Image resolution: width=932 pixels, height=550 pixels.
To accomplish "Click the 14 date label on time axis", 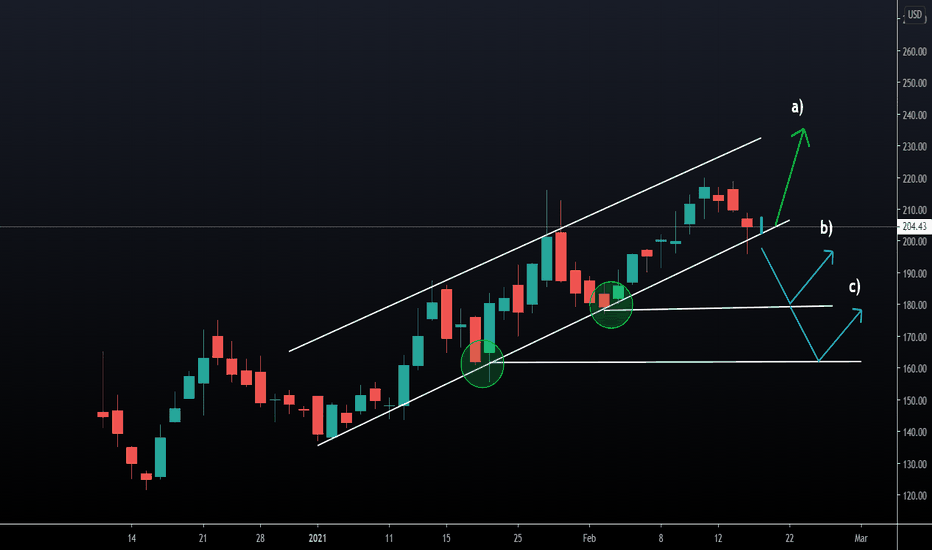I will point(131,538).
